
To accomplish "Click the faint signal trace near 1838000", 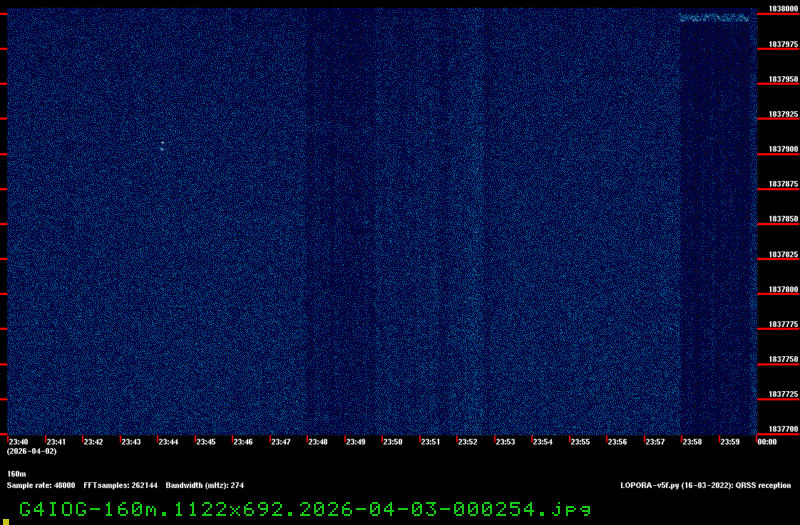I will tap(714, 18).
